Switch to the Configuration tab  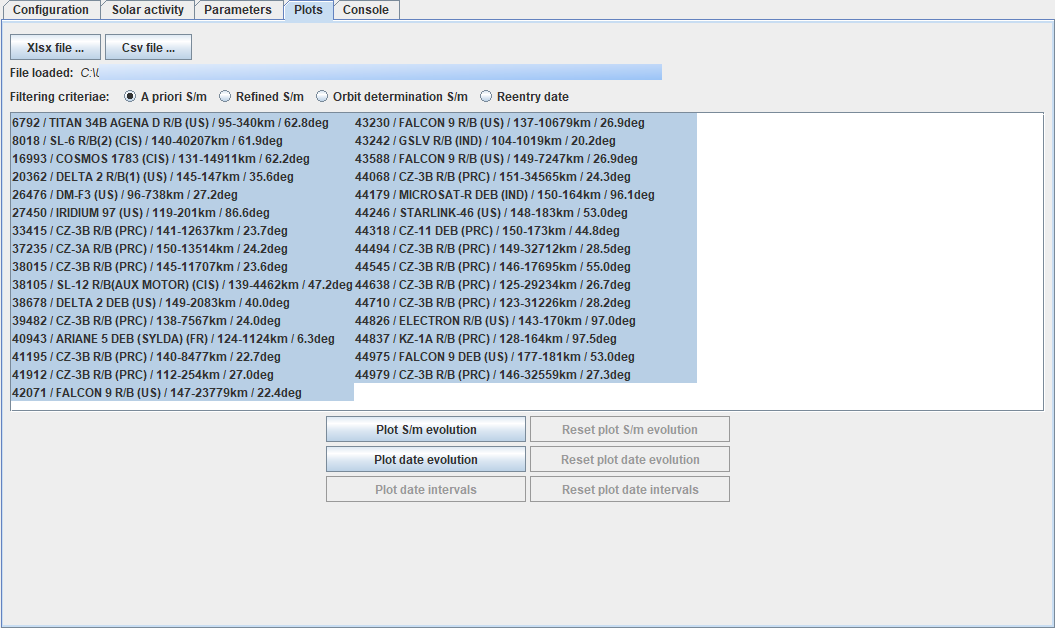click(50, 10)
